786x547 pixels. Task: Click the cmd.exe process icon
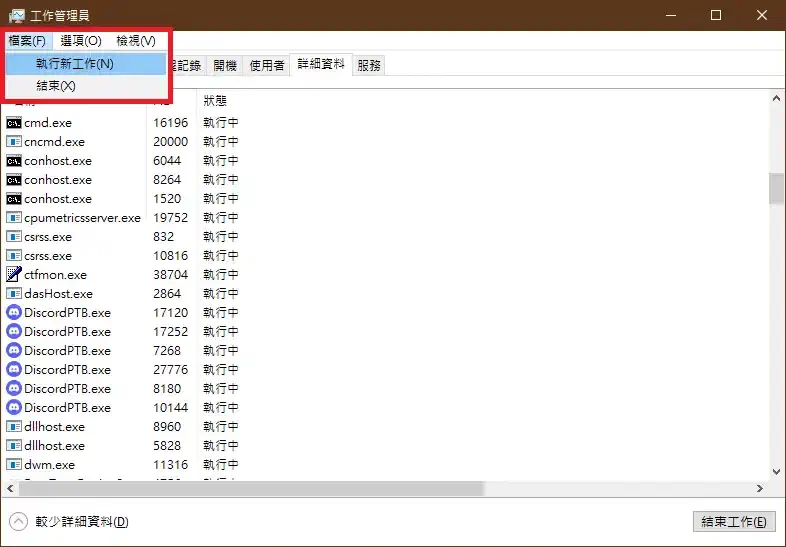pos(14,123)
